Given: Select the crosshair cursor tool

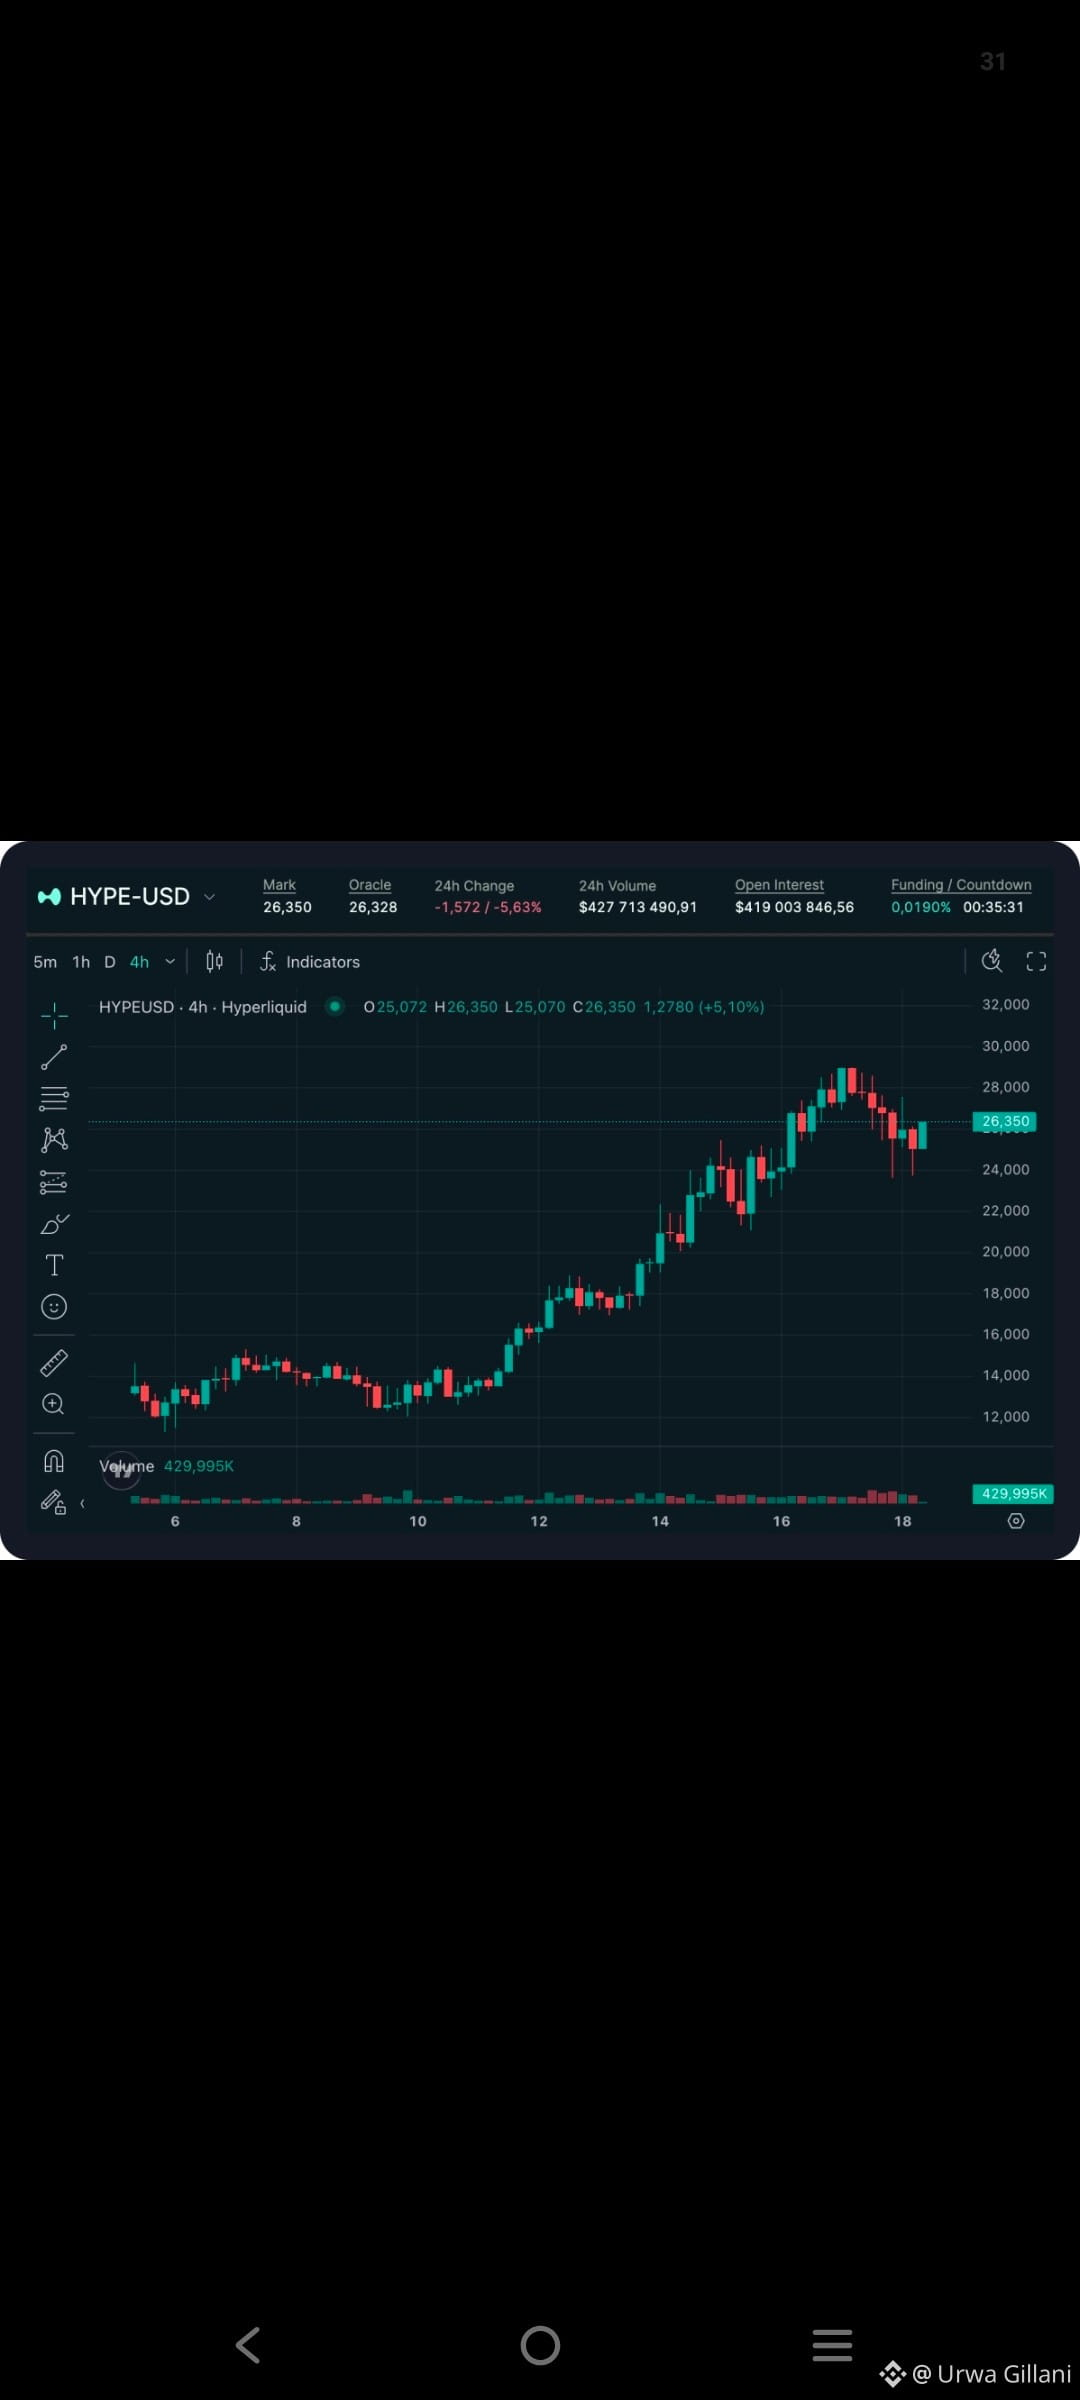Looking at the screenshot, I should click(x=54, y=1015).
